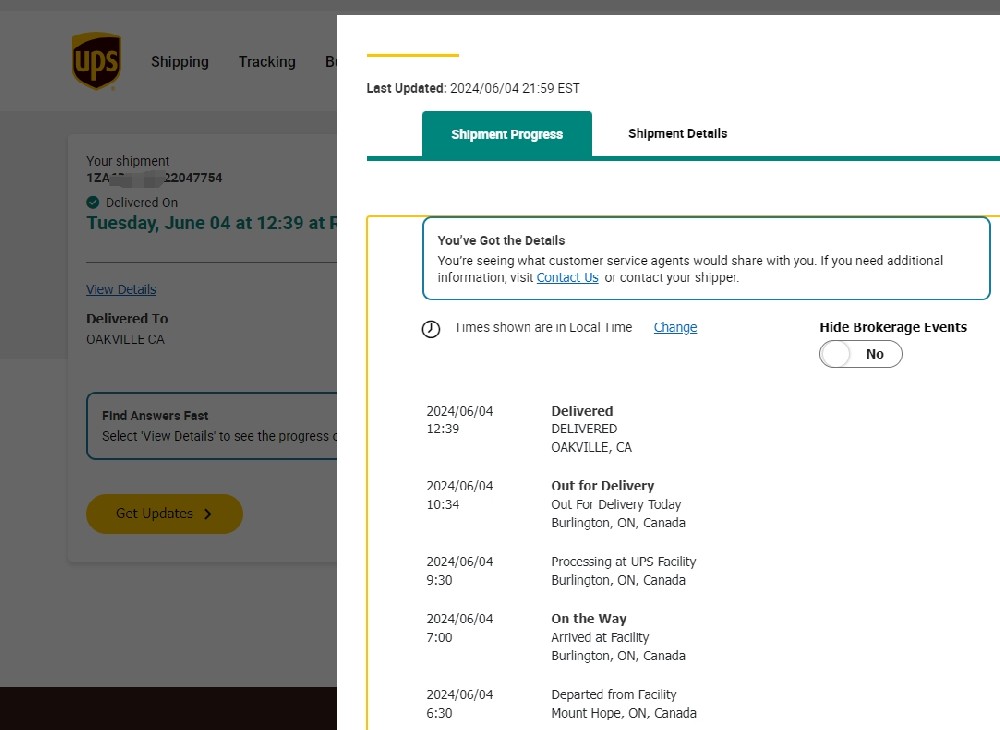Image resolution: width=1000 pixels, height=730 pixels.
Task: Toggle the Hide Brokerage Events switch
Action: tap(860, 354)
